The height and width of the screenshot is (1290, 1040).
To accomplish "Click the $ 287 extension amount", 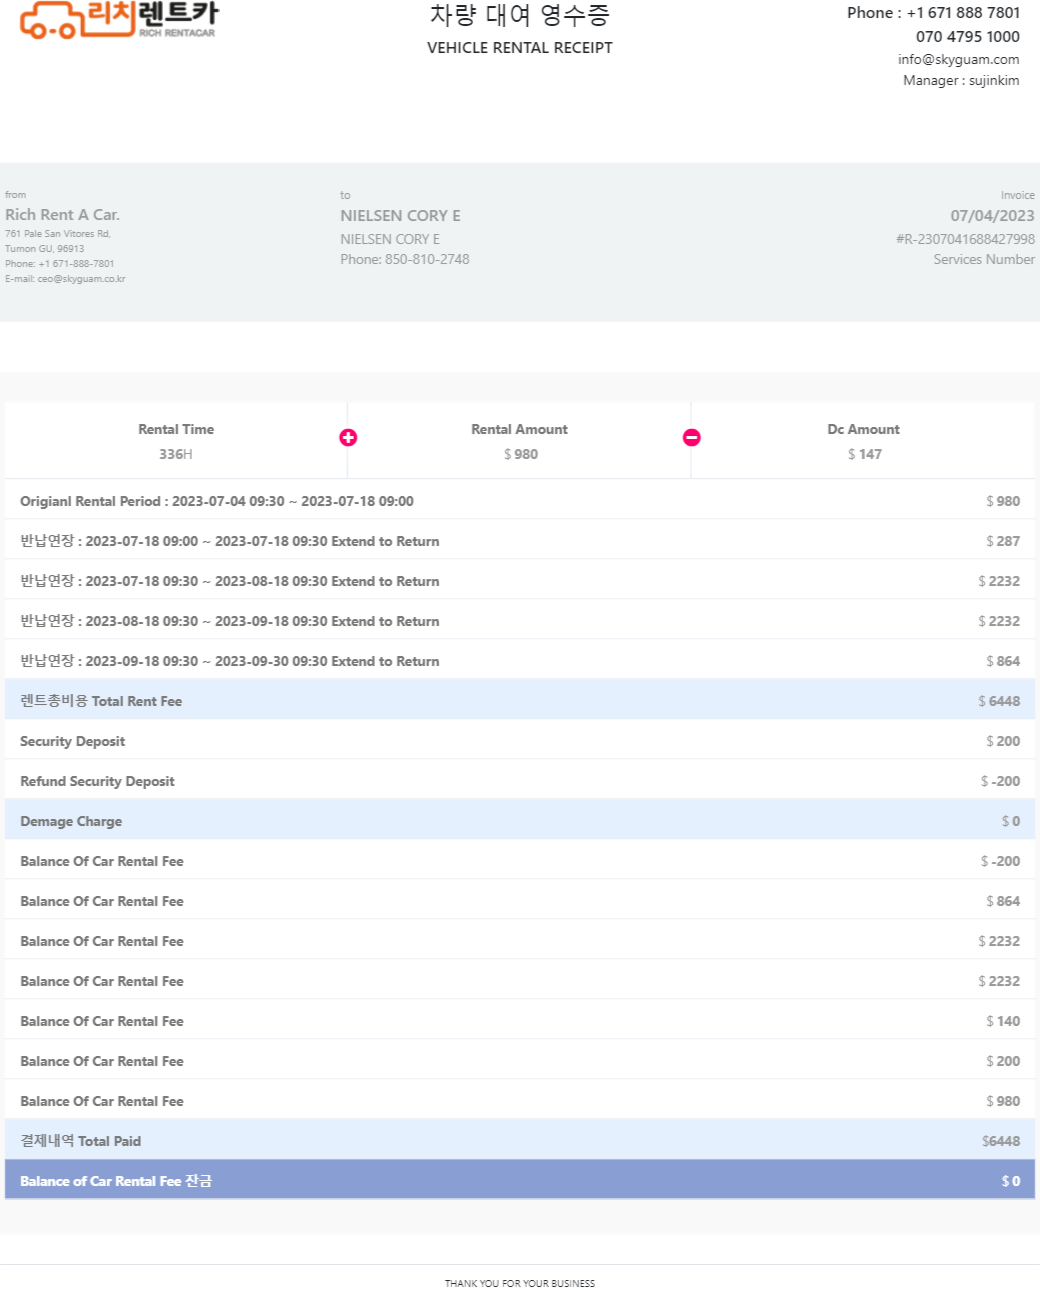I will coord(1002,541).
